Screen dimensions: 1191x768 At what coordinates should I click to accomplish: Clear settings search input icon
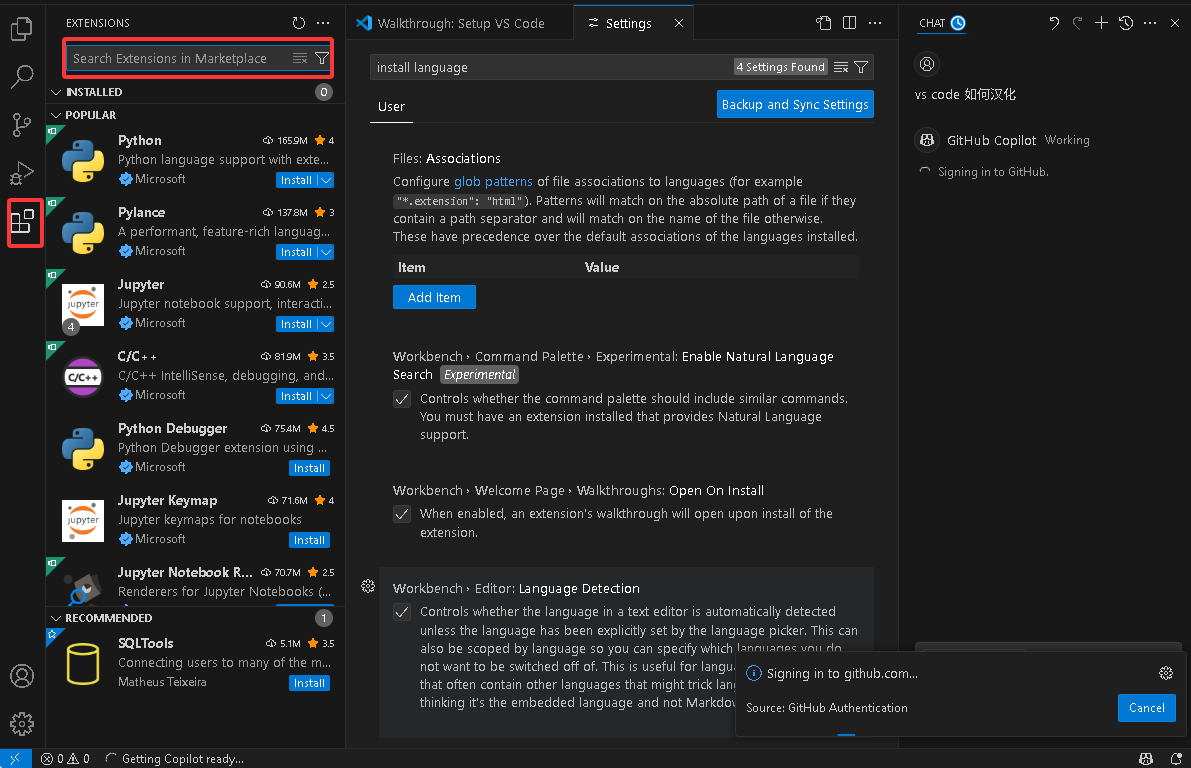(841, 68)
